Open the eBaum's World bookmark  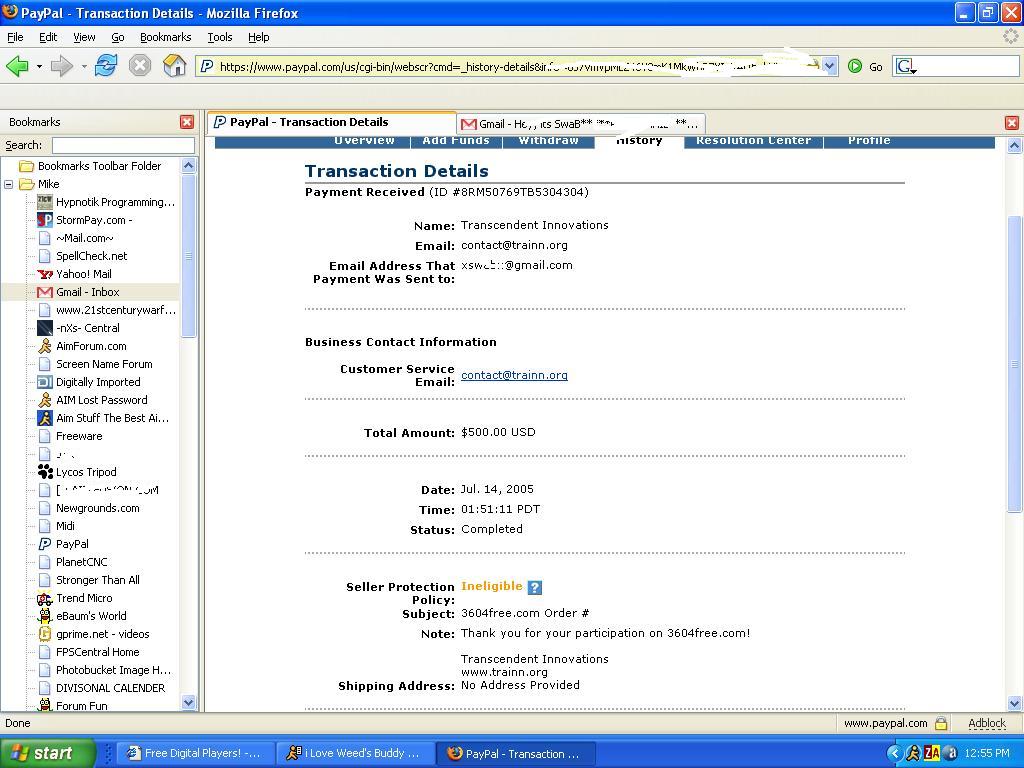91,616
